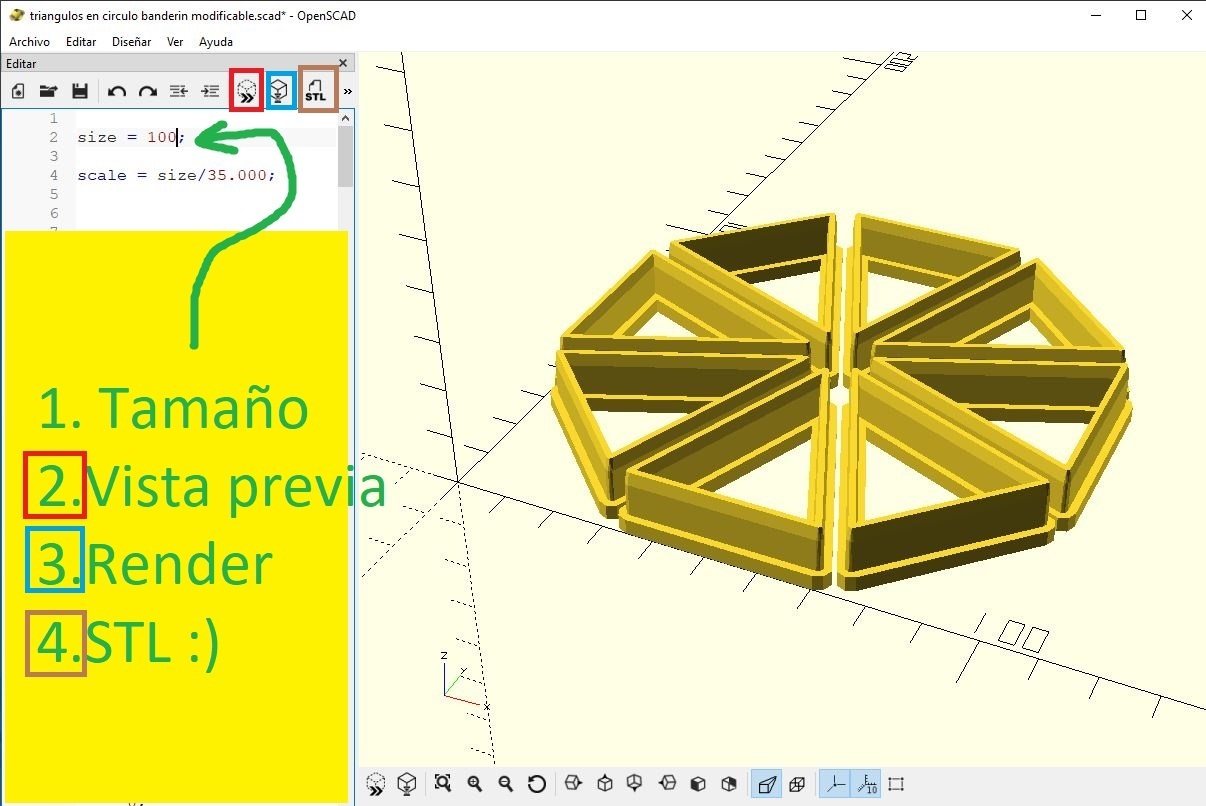This screenshot has width=1206, height=806.
Task: Open the Ayuda menu
Action: tap(216, 42)
